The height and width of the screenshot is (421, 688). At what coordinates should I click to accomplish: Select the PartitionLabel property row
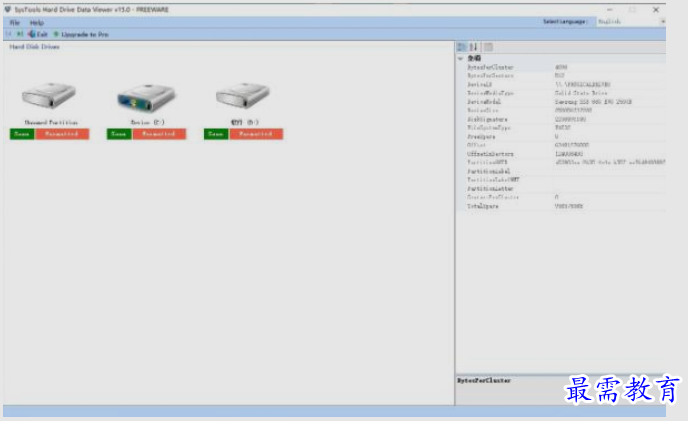(561, 171)
